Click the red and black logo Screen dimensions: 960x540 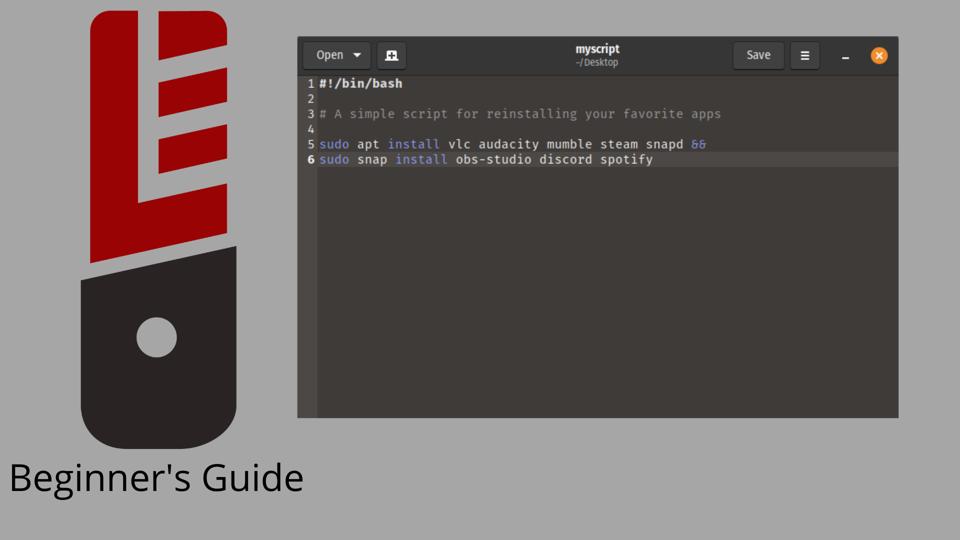(158, 230)
